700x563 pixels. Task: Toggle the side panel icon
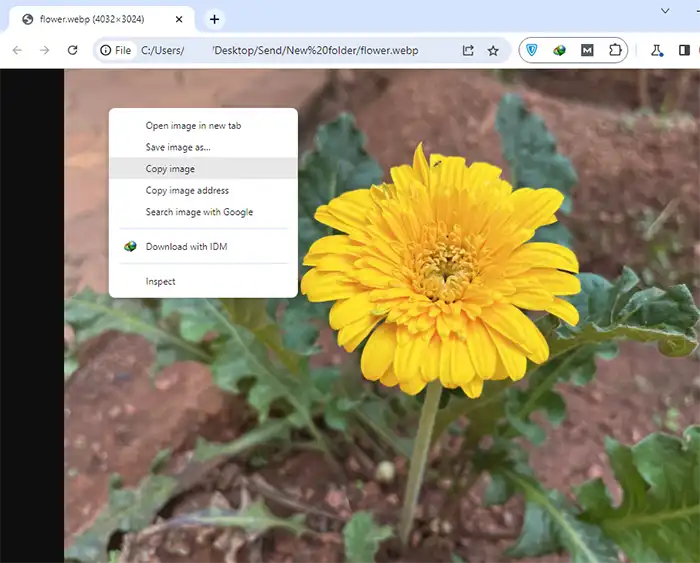click(684, 50)
